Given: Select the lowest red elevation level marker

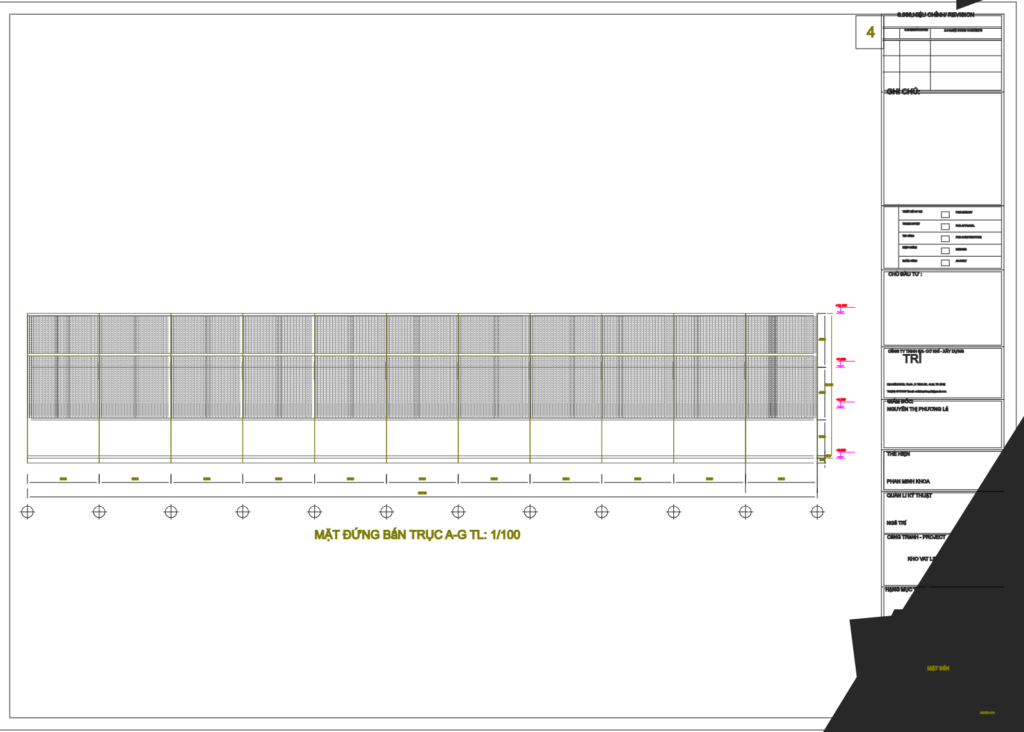Looking at the screenshot, I should tap(842, 452).
